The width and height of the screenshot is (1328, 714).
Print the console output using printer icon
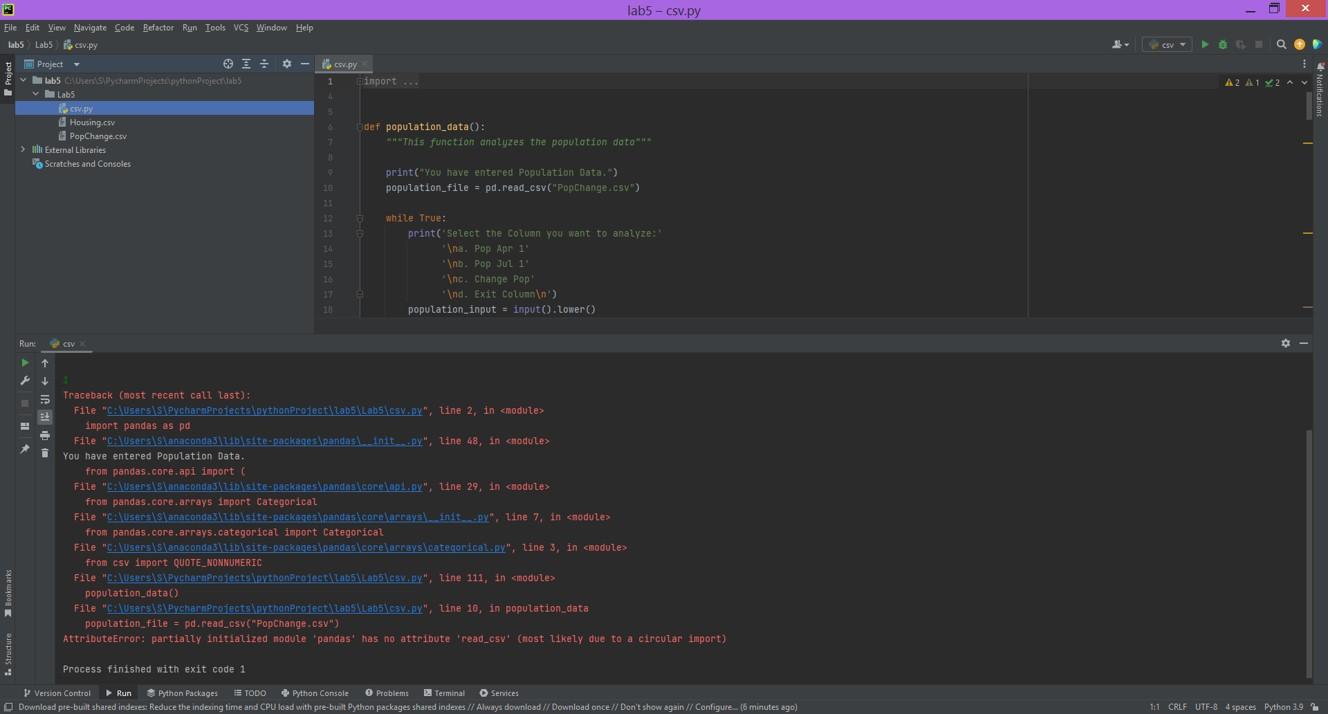click(x=45, y=435)
